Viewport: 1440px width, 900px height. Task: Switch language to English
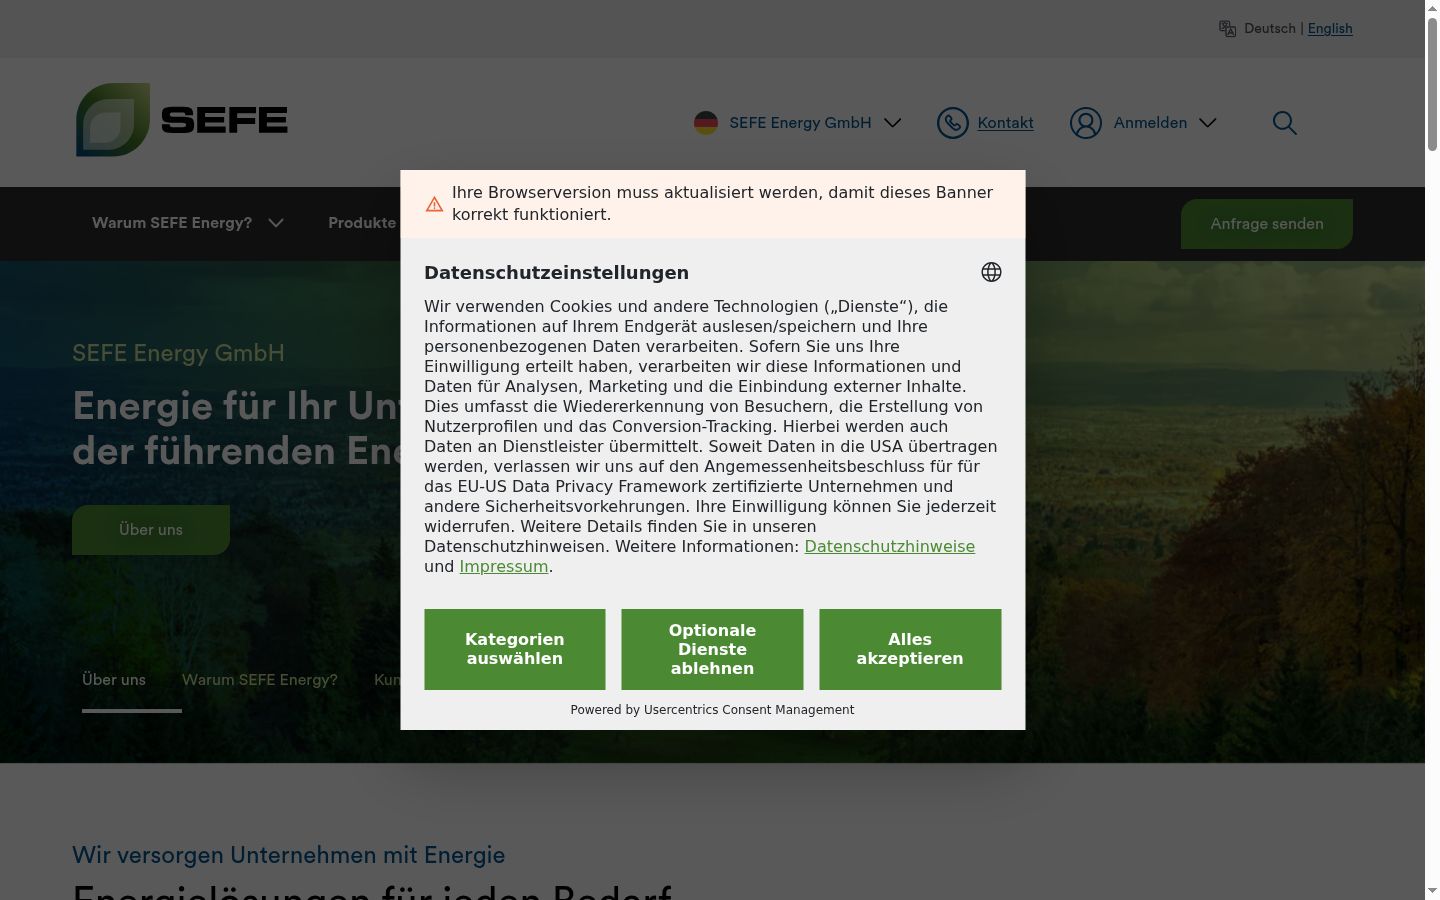(x=1330, y=28)
